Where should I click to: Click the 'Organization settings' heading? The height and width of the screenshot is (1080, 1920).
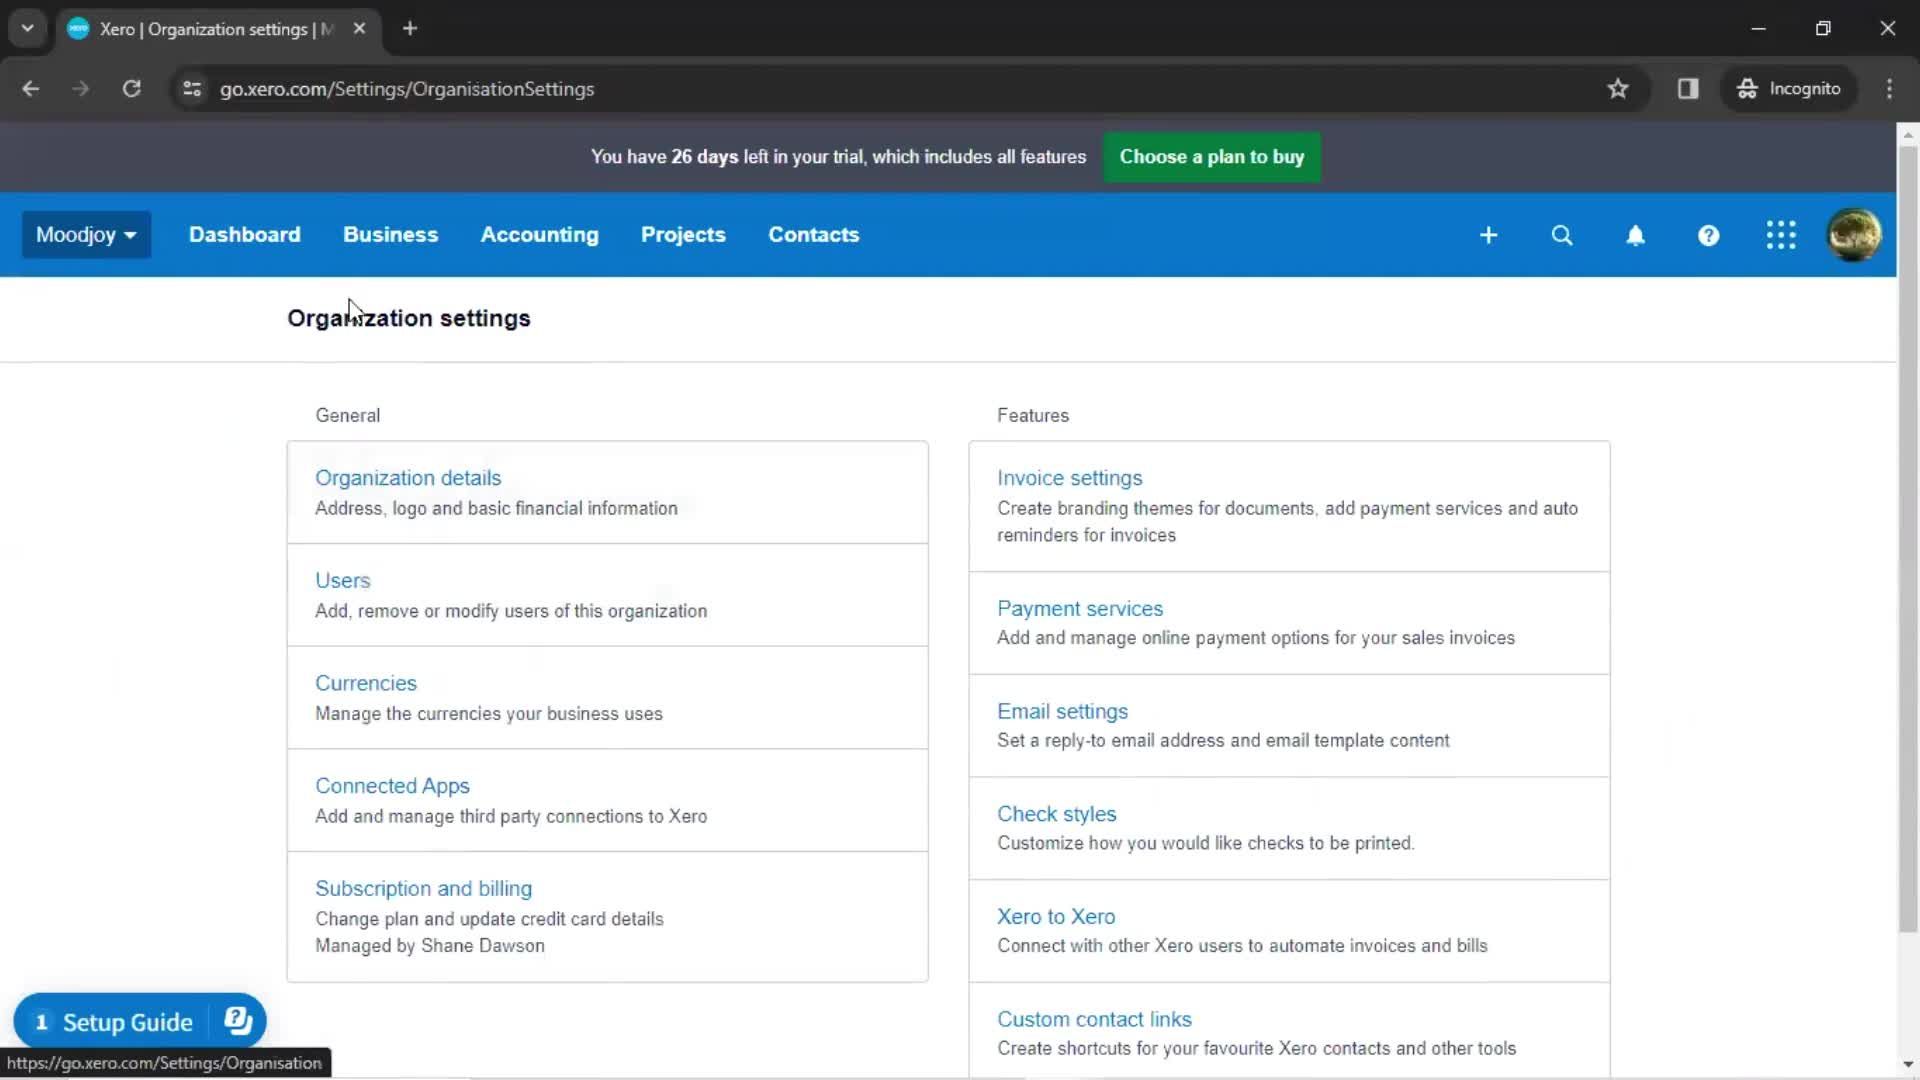click(x=408, y=318)
